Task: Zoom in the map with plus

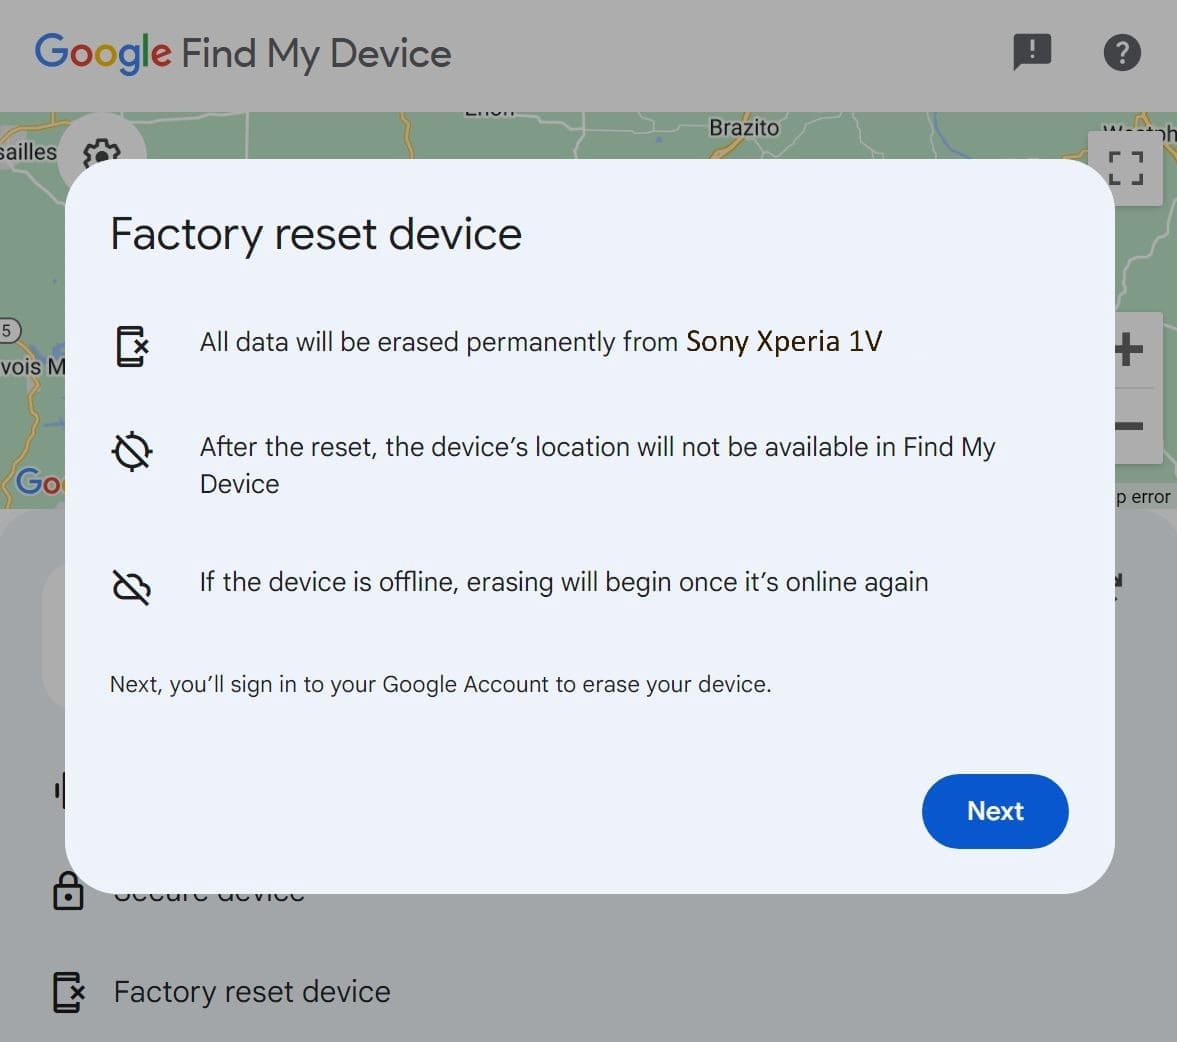Action: click(1129, 350)
